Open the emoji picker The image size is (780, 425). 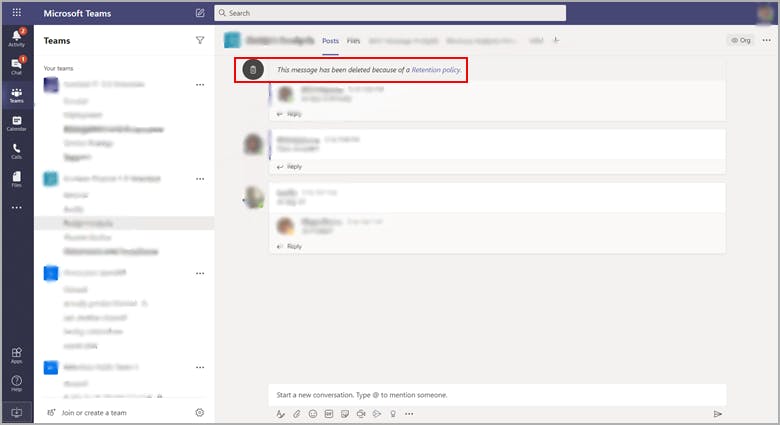click(313, 414)
